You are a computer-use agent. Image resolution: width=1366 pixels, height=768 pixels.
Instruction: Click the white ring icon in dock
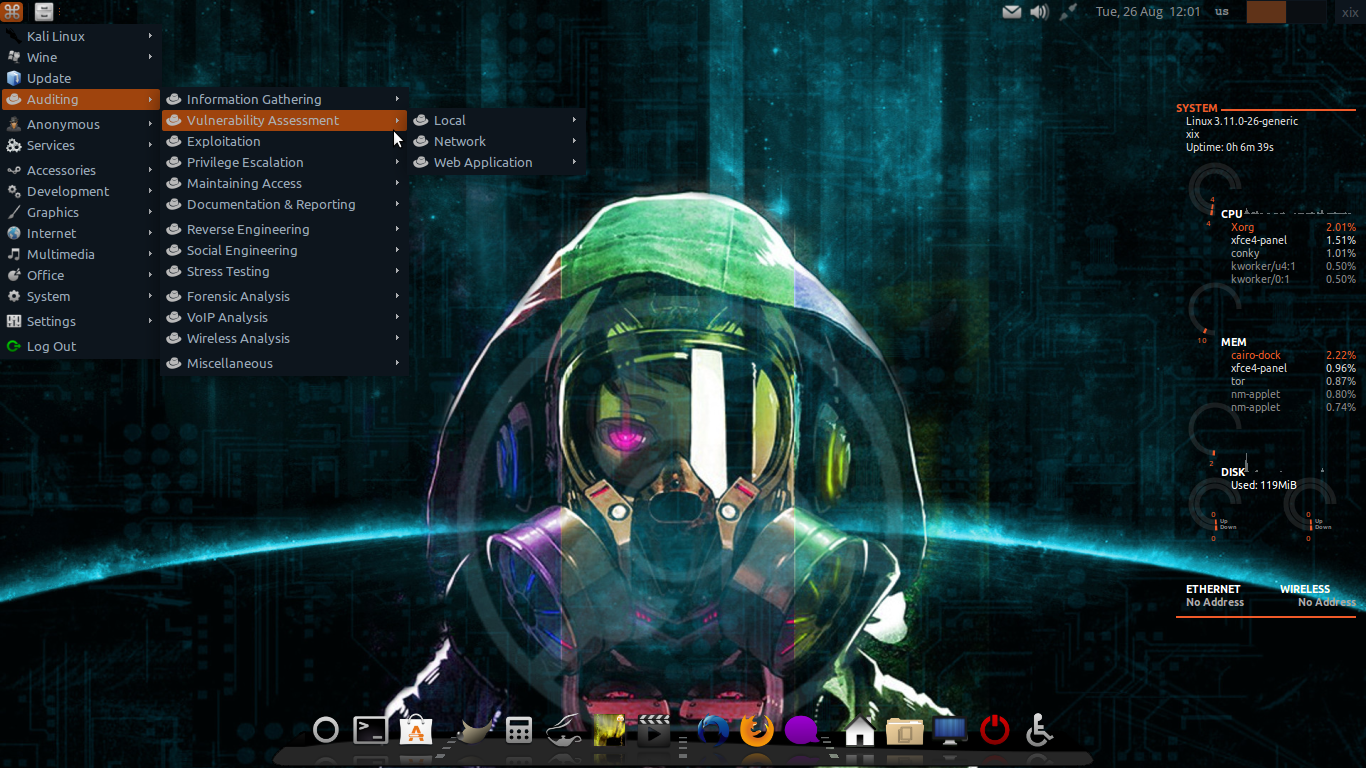(326, 730)
